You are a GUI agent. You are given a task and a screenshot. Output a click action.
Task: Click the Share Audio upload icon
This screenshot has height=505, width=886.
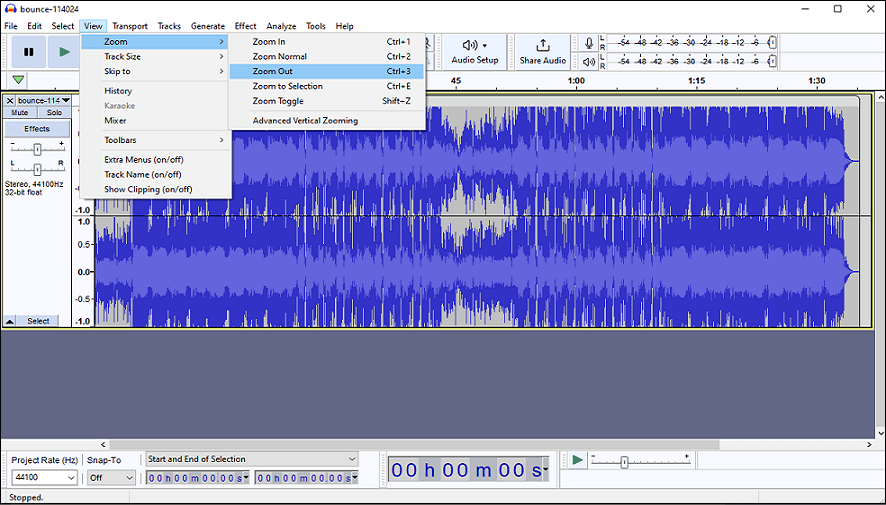tap(542, 45)
